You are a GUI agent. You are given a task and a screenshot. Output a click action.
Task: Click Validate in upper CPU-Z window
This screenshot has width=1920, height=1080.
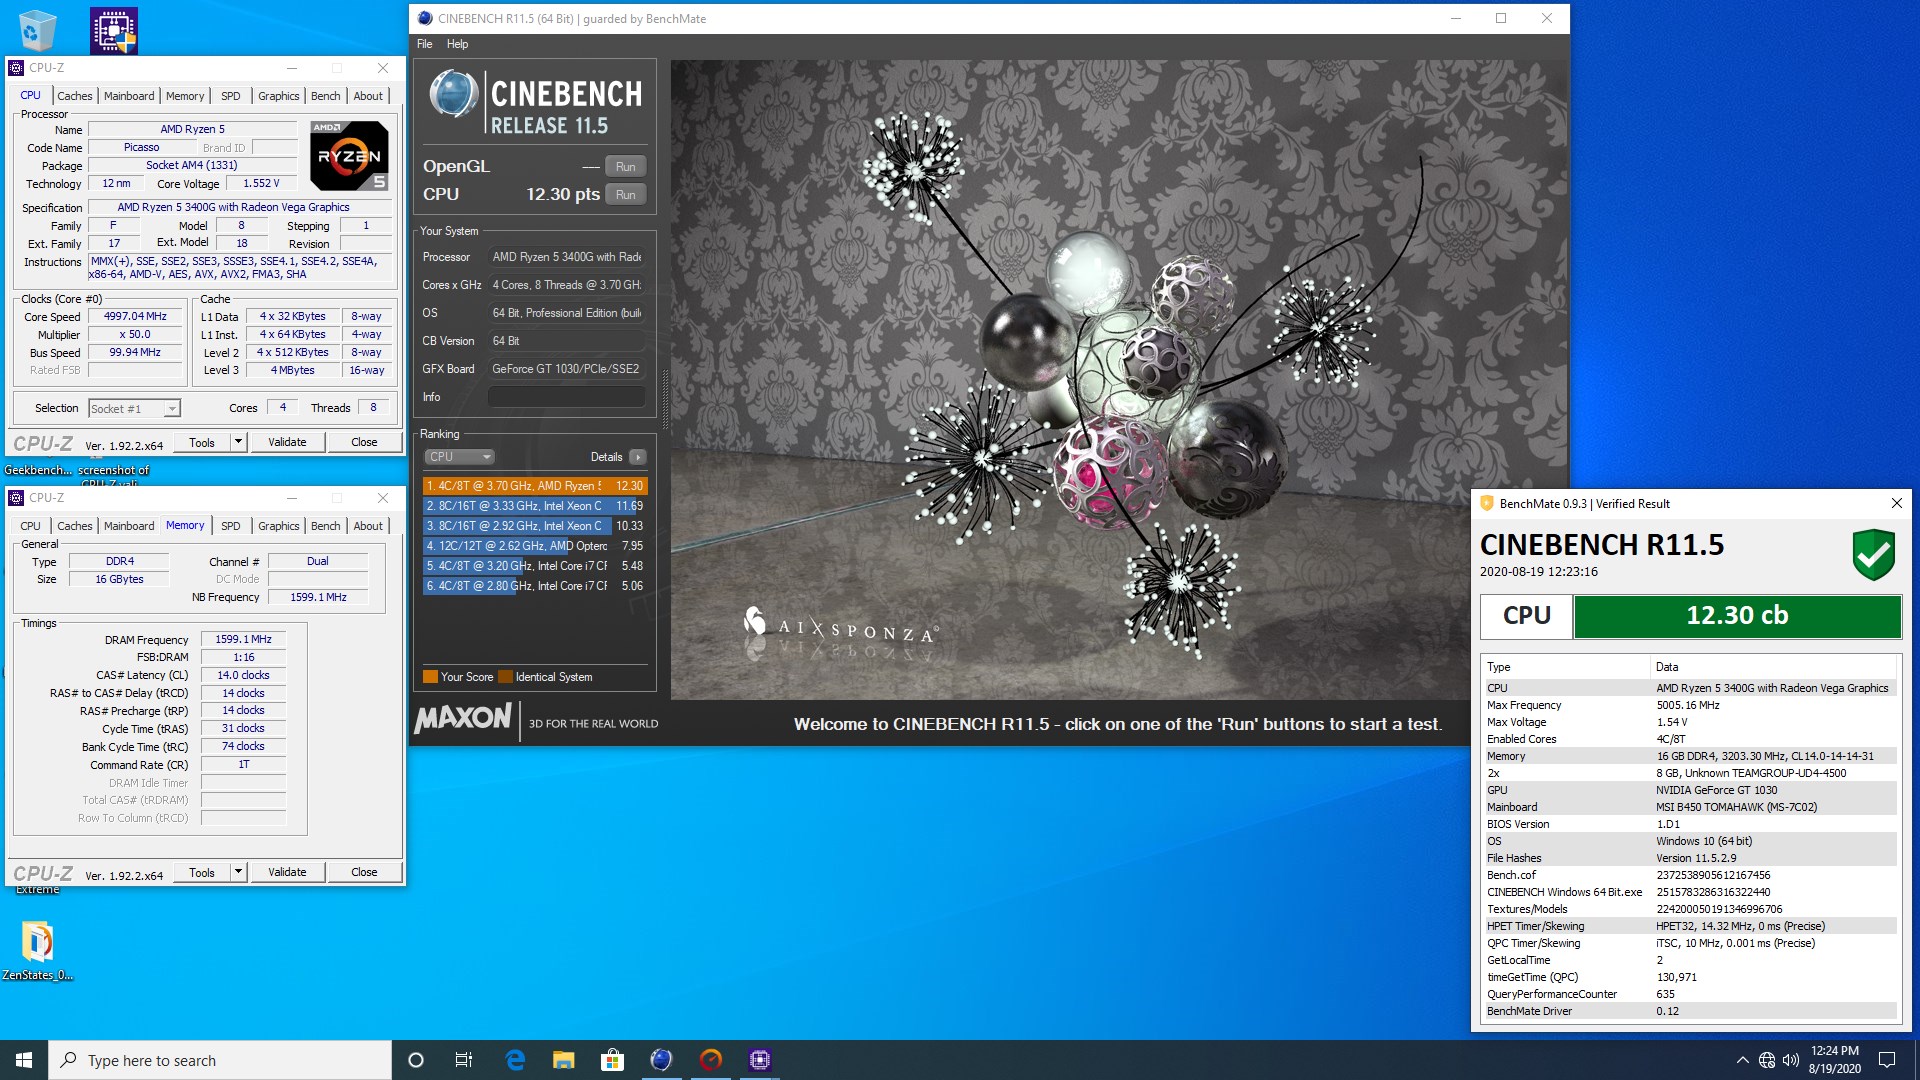pos(287,442)
